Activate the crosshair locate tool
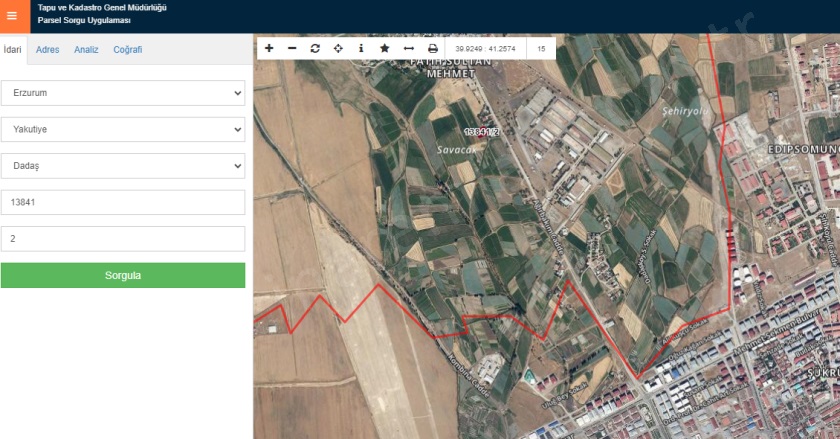This screenshot has width=840, height=439. [338, 48]
